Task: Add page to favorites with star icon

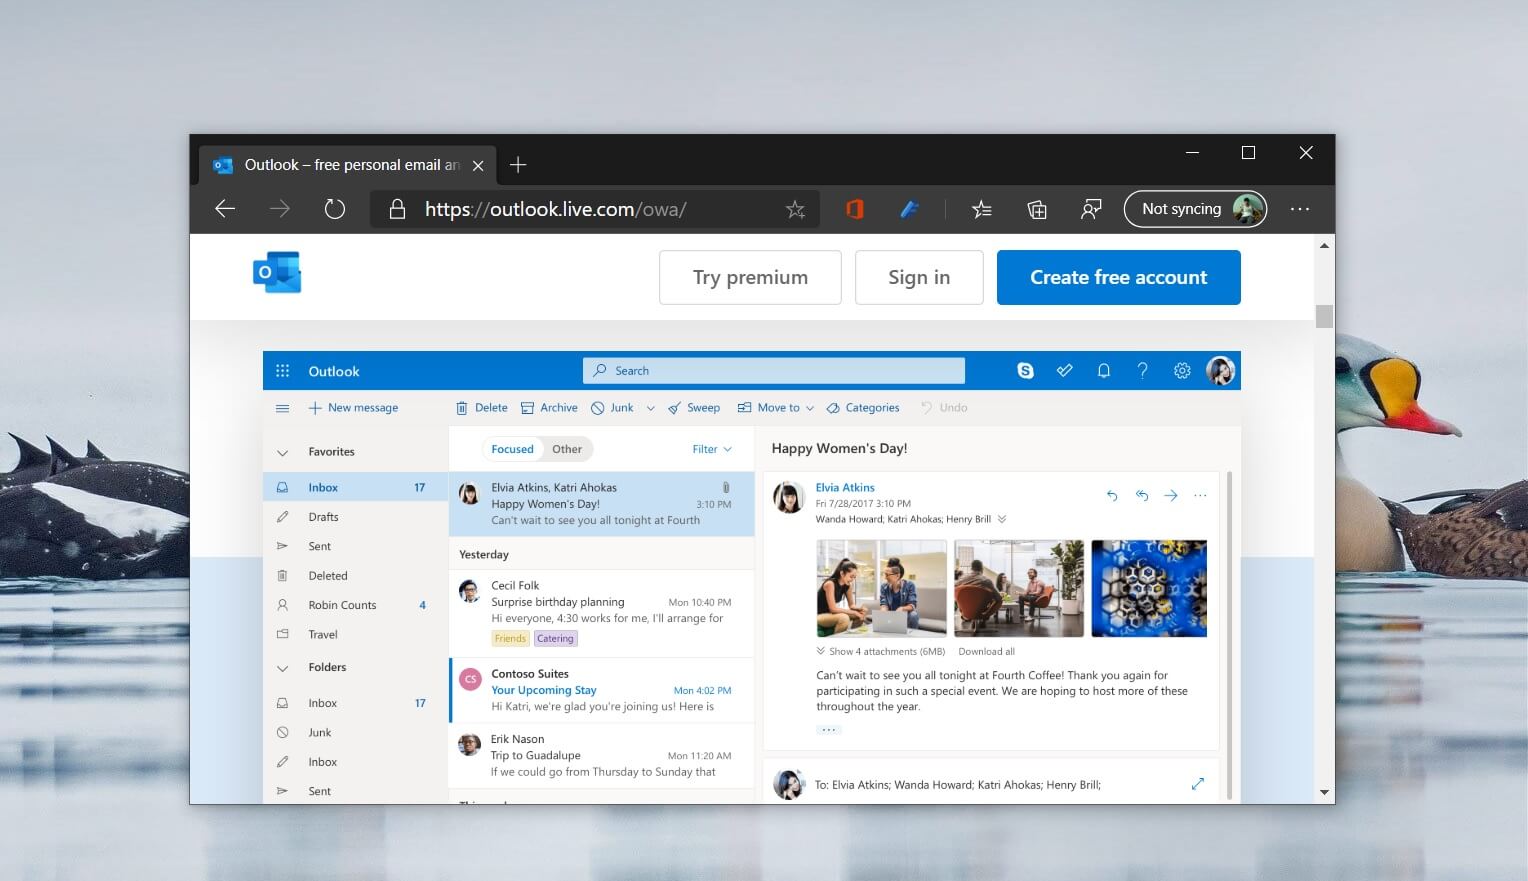Action: tap(795, 209)
